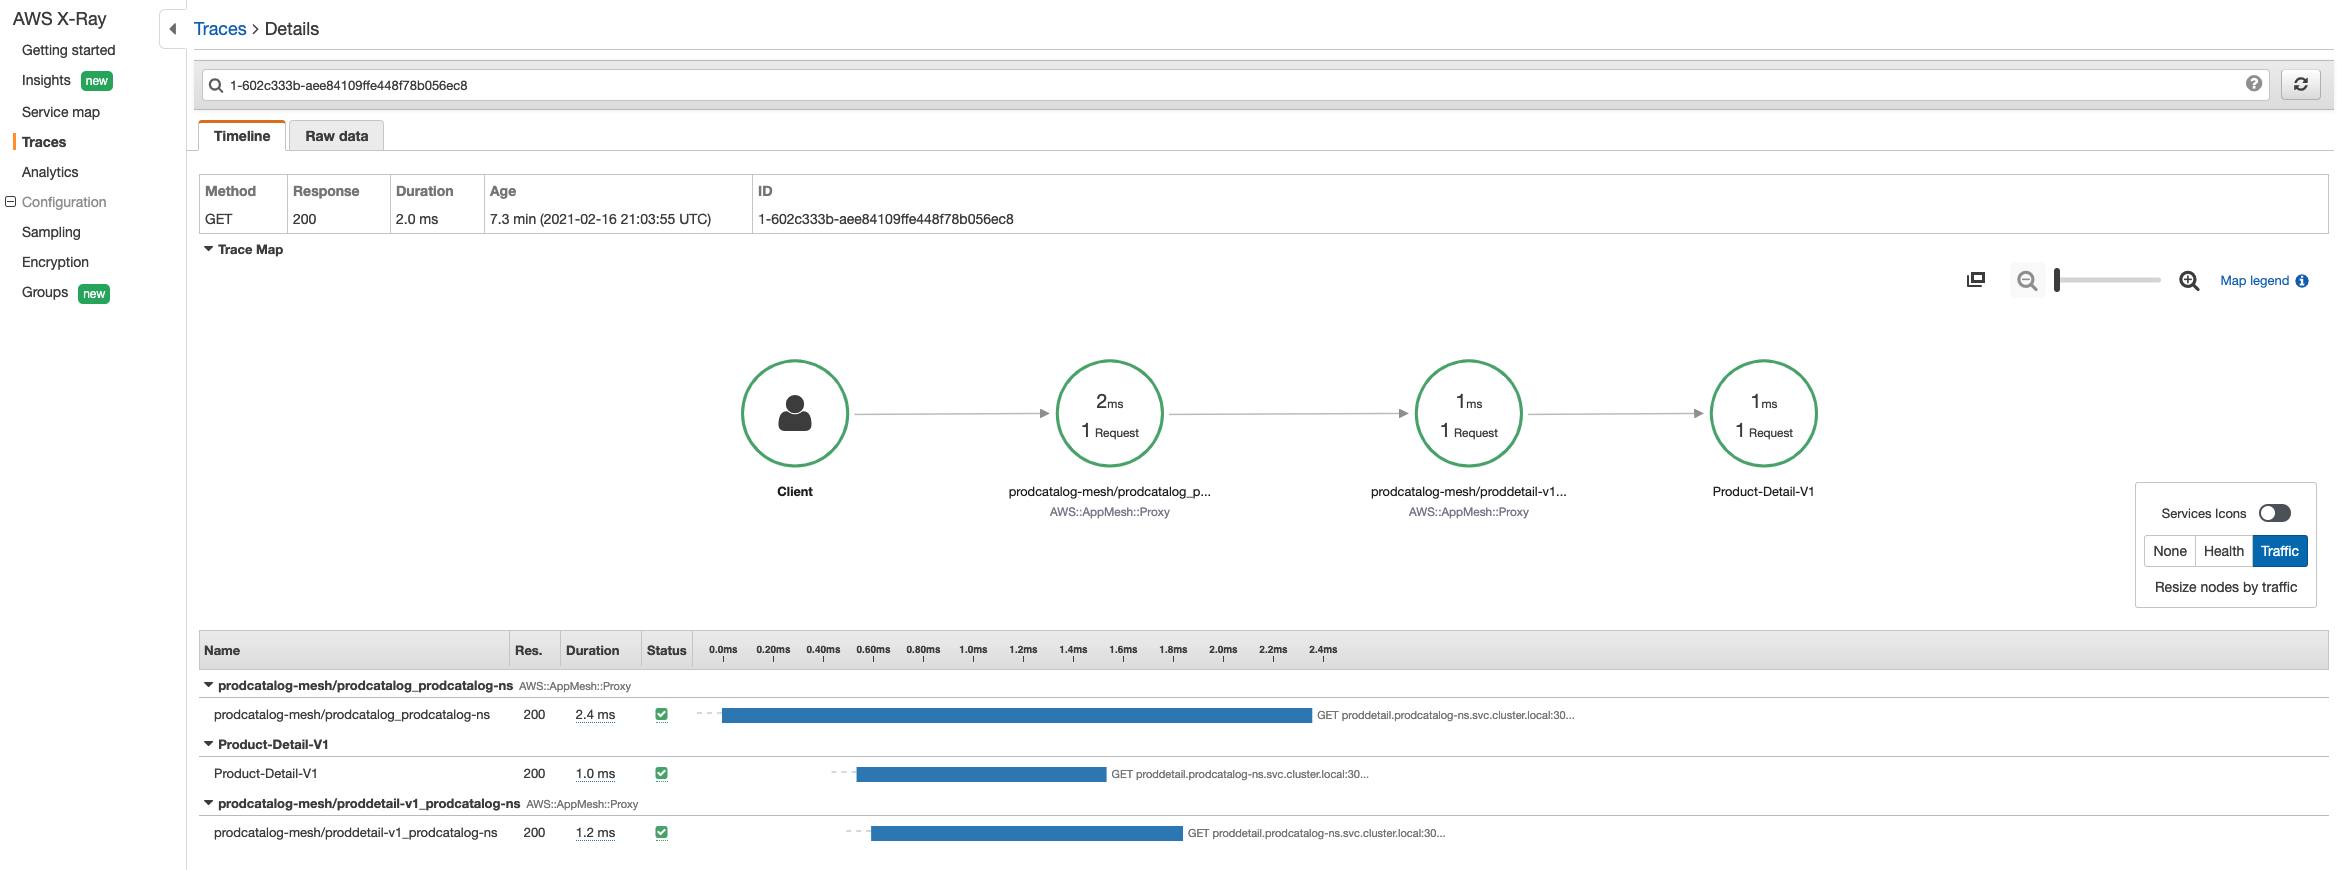The image size is (2341, 870).
Task: Open the Map legend link
Action: click(x=2254, y=281)
